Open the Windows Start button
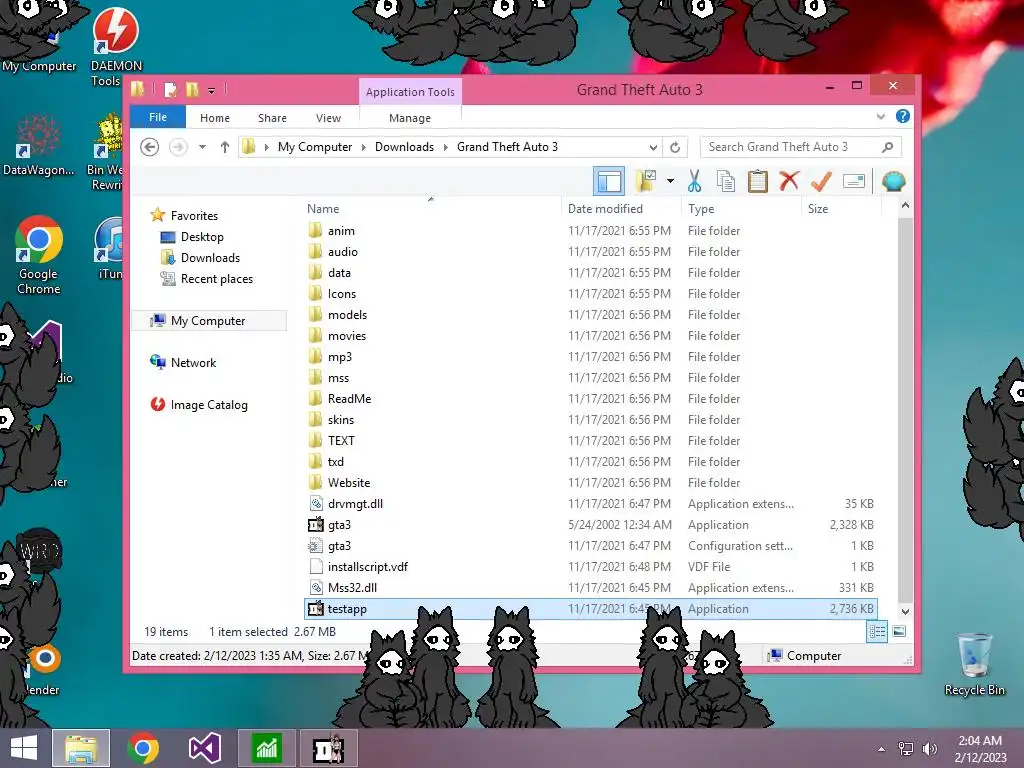The image size is (1024, 768). 24,749
